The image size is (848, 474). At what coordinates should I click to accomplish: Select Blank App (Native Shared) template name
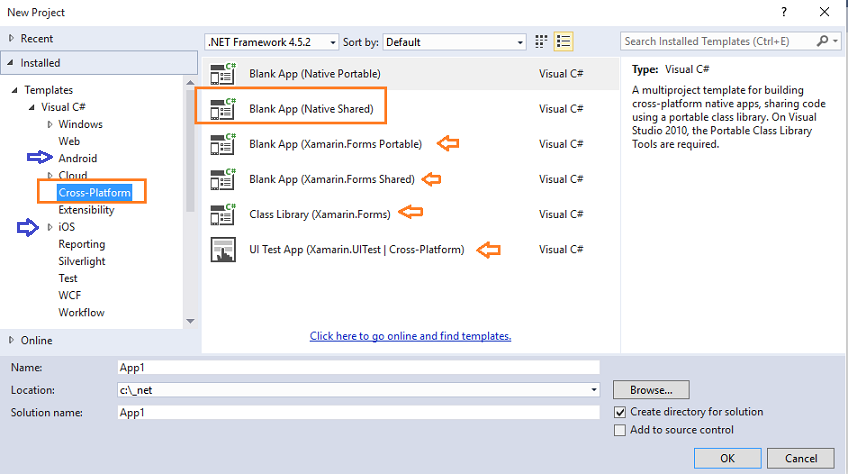point(312,109)
